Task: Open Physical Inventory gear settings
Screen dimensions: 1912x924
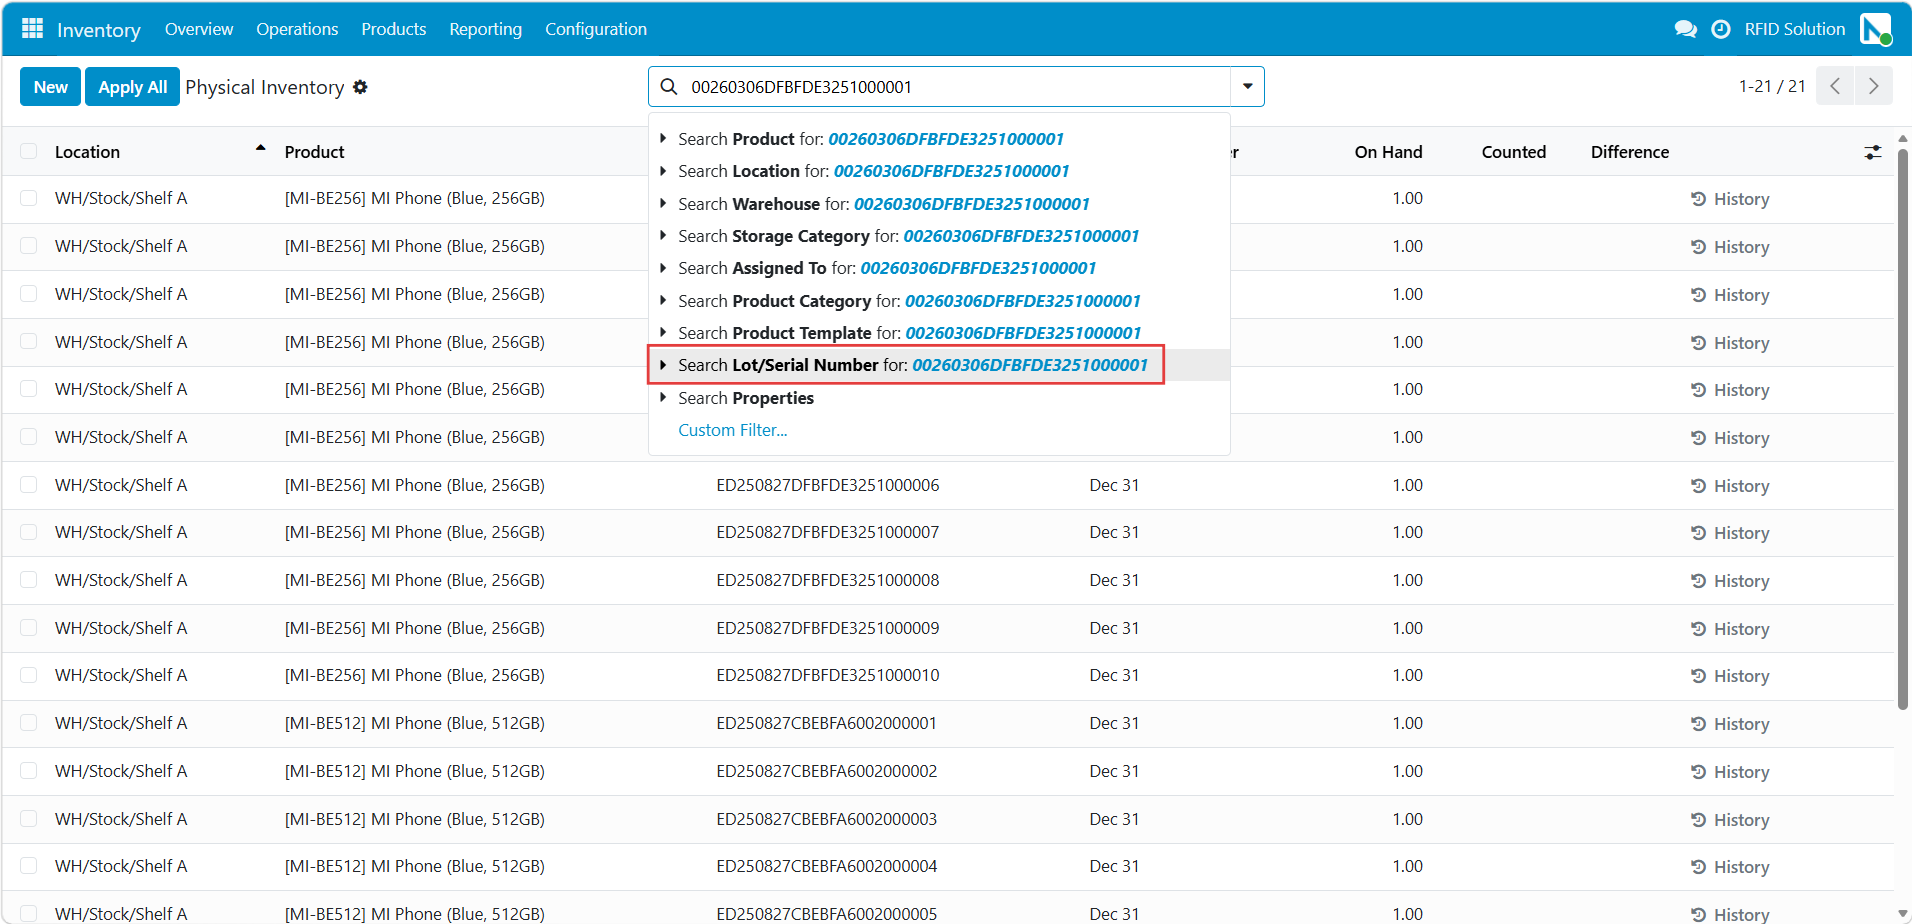Action: pos(360,87)
